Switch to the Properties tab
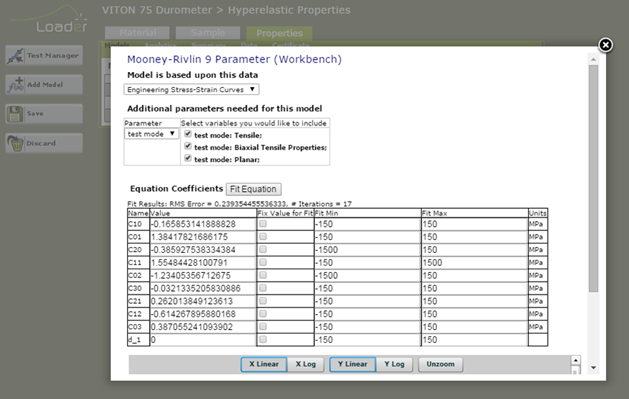The height and width of the screenshot is (399, 629). 279,33
